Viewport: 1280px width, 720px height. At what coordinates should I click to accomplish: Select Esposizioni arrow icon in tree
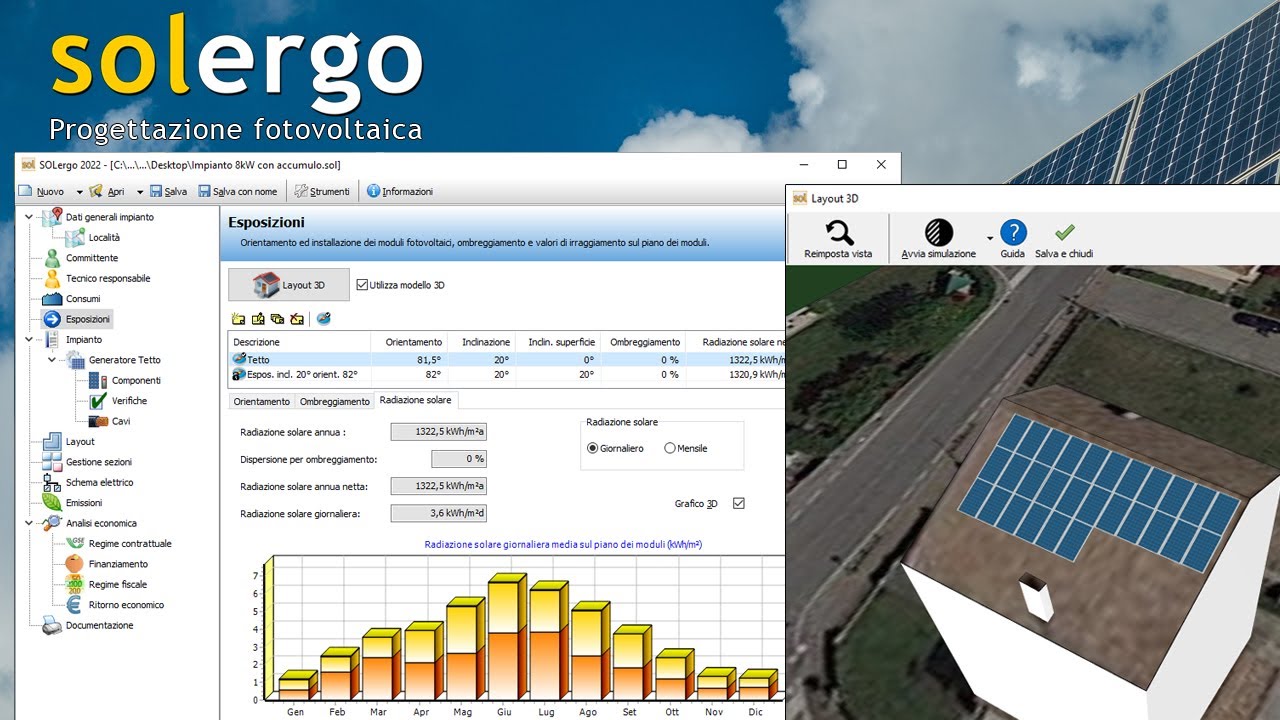[x=52, y=319]
